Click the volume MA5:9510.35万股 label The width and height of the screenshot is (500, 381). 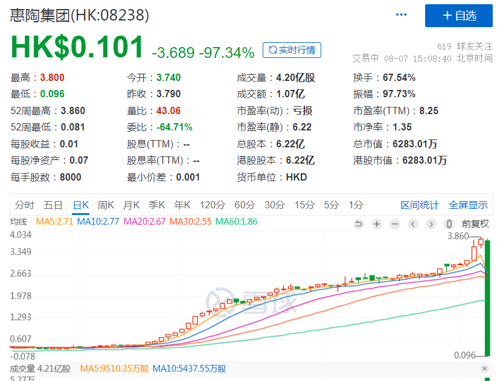point(114,369)
